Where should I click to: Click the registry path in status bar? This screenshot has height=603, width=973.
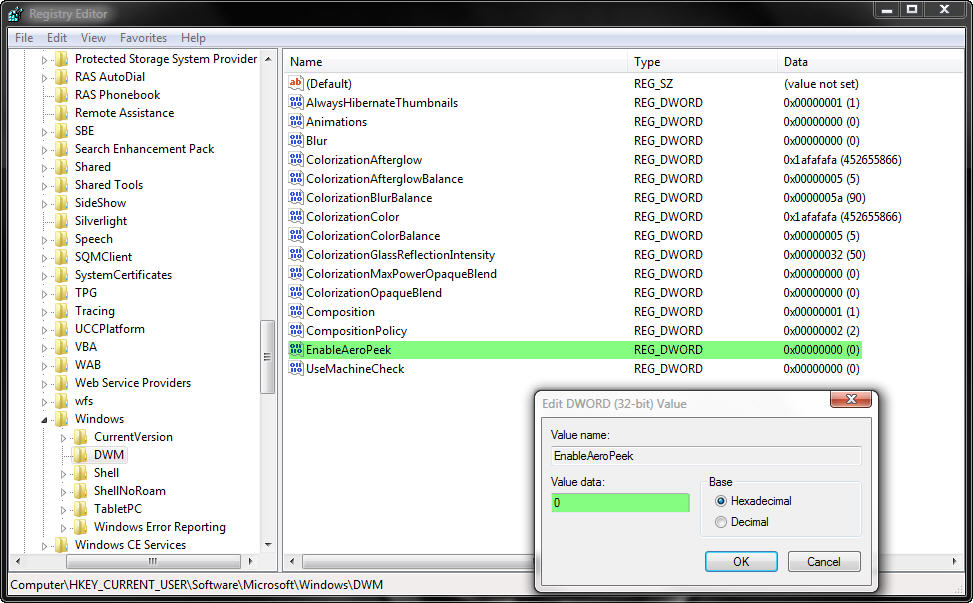click(196, 585)
